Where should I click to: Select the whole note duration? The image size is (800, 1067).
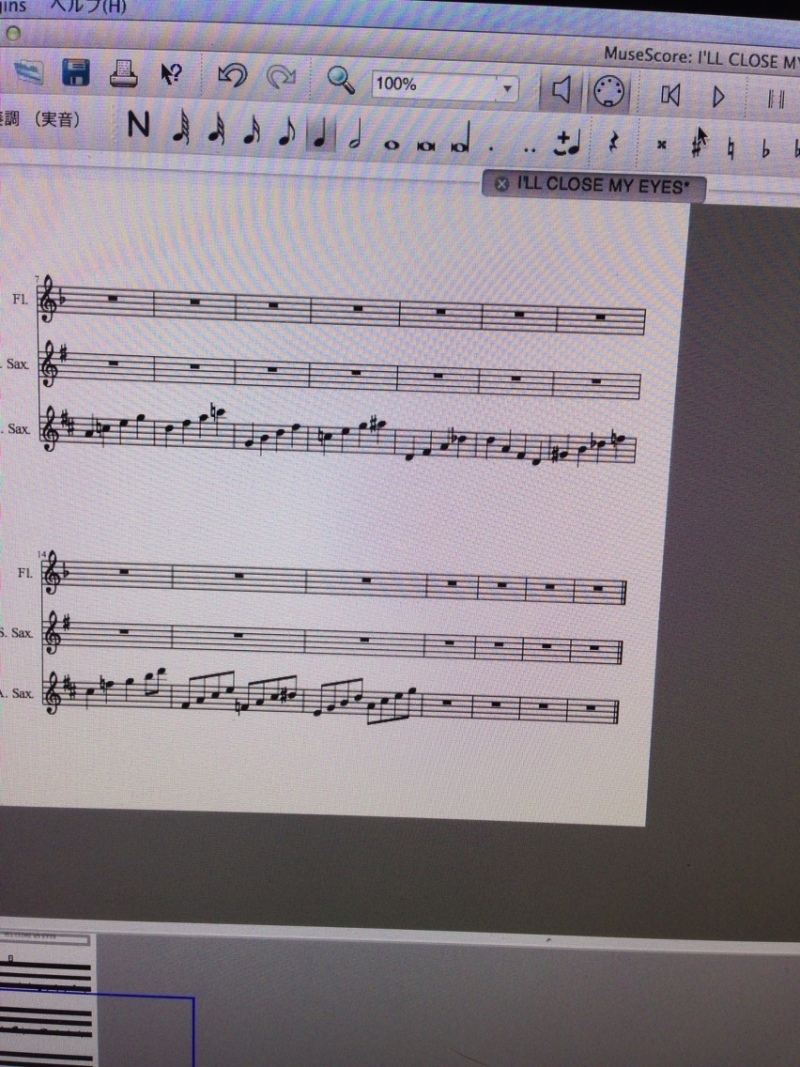[x=391, y=144]
